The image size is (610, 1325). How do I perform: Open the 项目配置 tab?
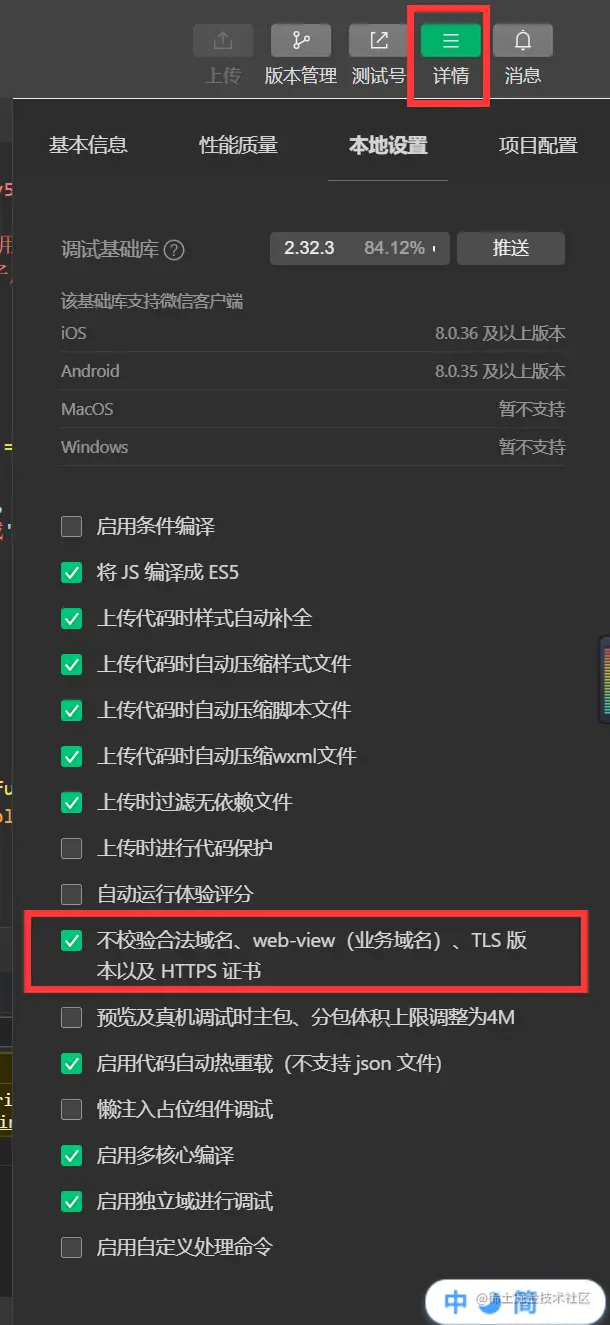point(538,145)
